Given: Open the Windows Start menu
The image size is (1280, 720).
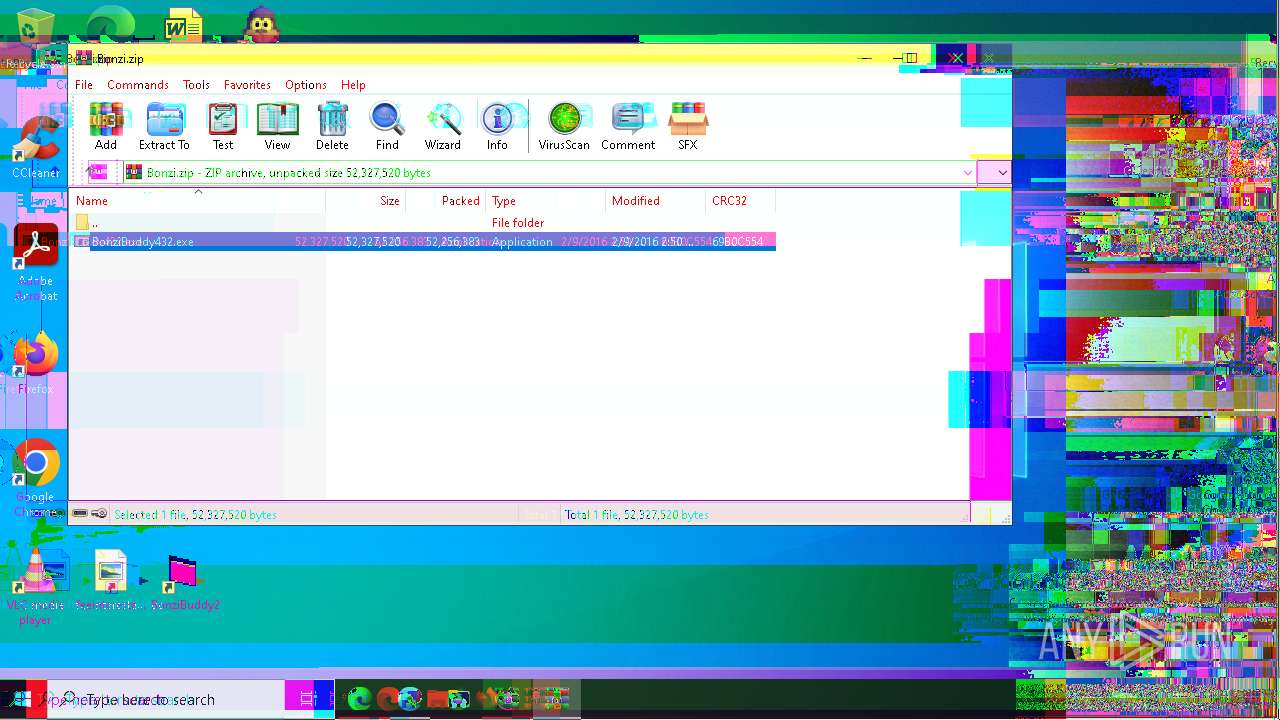Looking at the screenshot, I should tap(22, 699).
